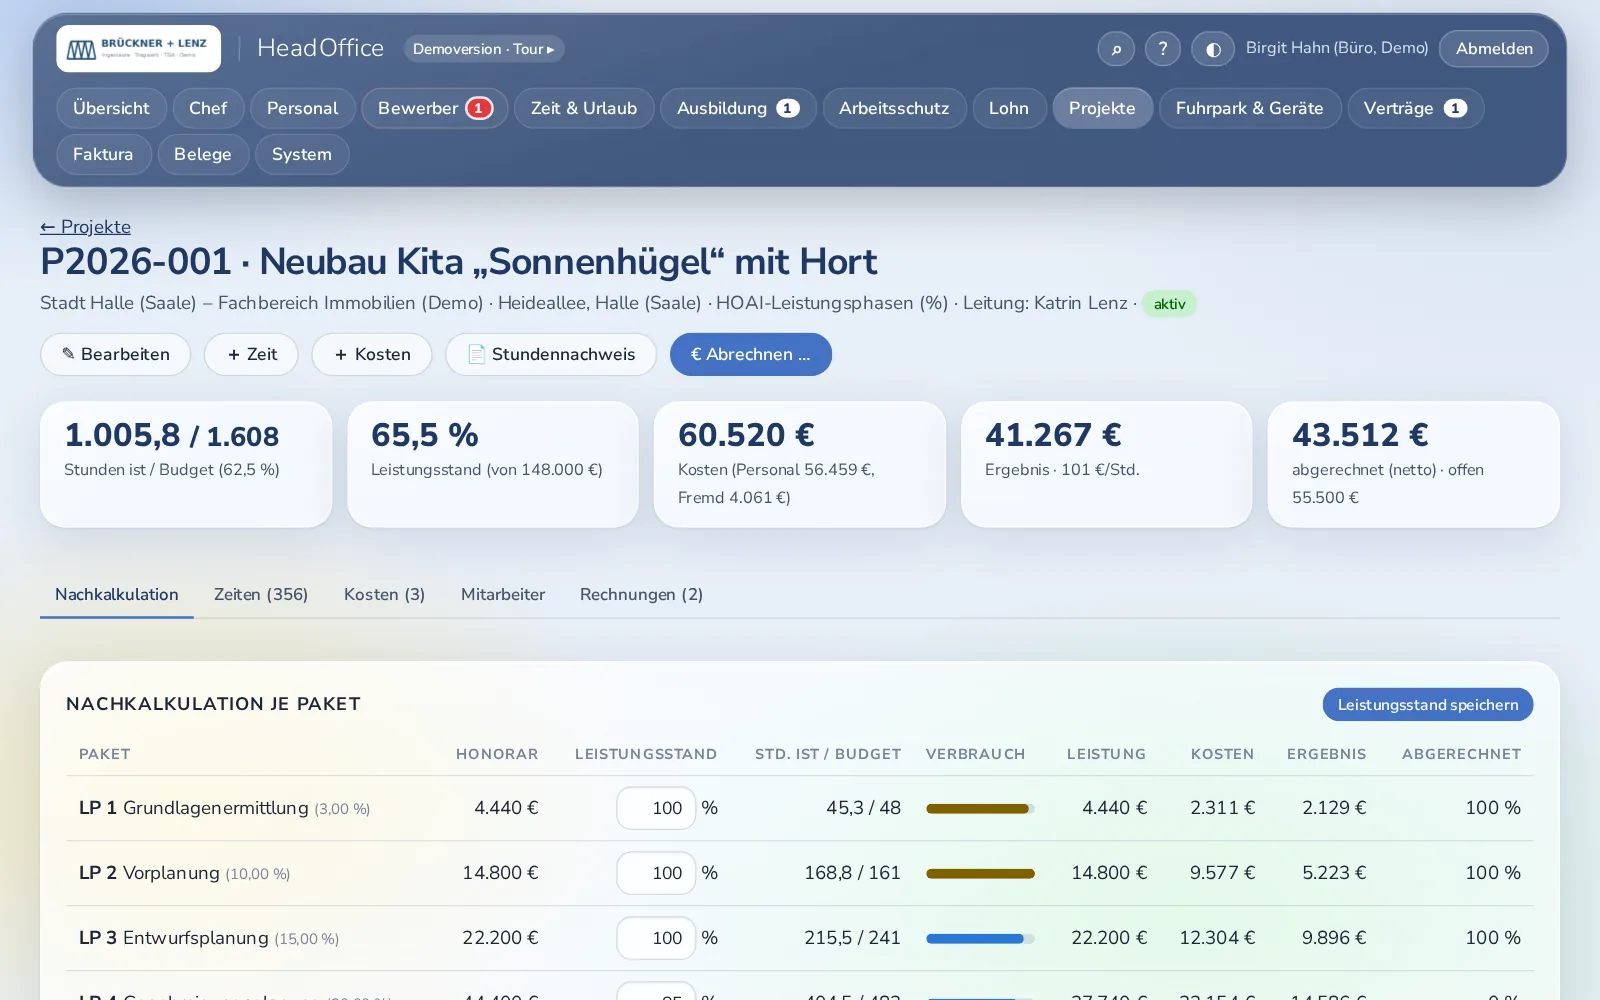1600x1000 pixels.
Task: Edit Leistungsstand field for LP 2 Vorplanung
Action: point(656,873)
